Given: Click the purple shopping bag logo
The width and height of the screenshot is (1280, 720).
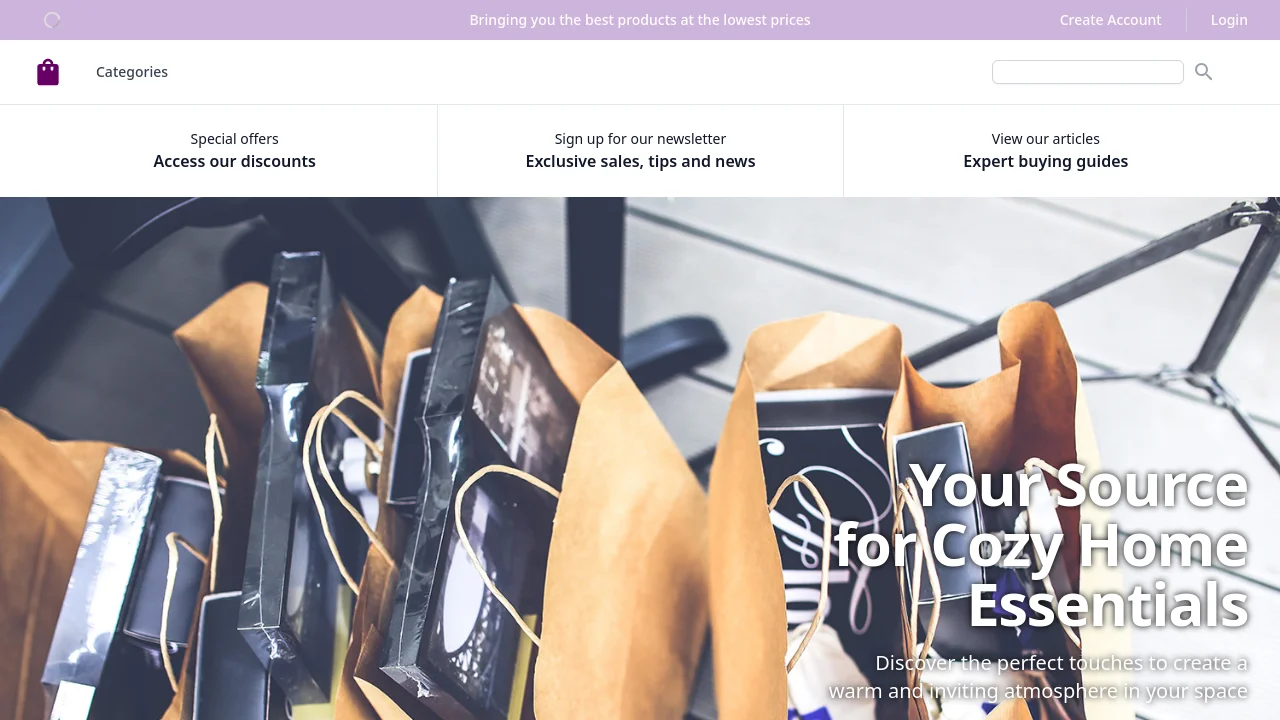Looking at the screenshot, I should point(48,72).
